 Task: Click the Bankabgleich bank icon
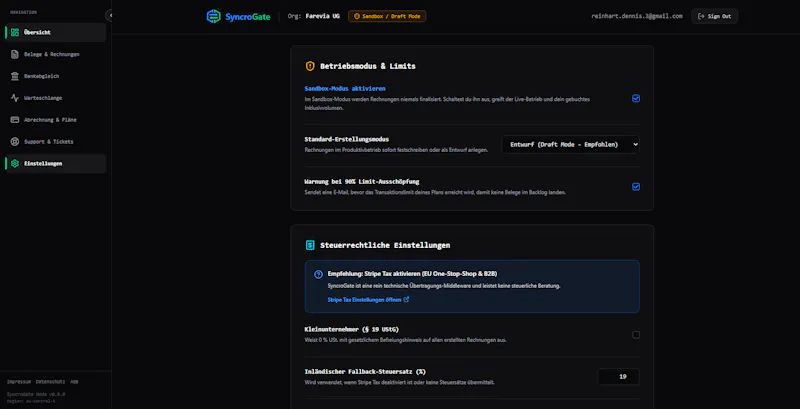[15, 76]
